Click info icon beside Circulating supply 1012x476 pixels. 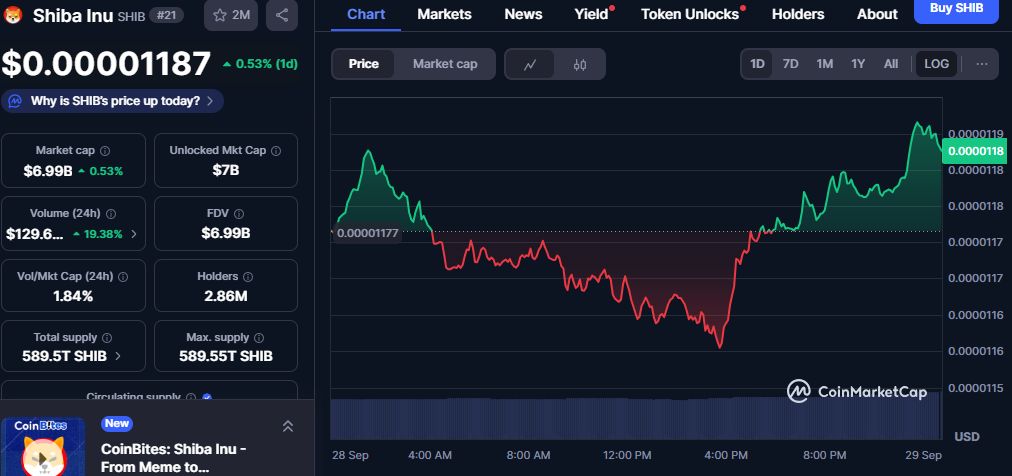pos(191,397)
